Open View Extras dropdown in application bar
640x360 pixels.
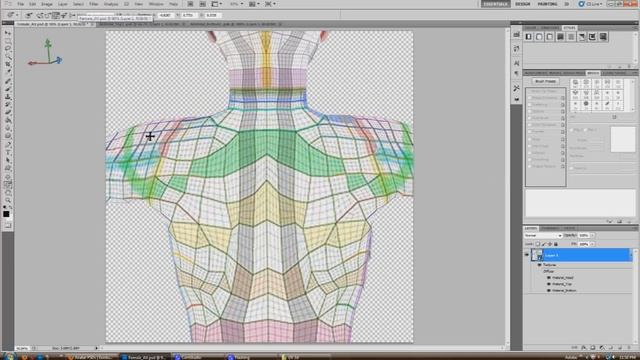tap(217, 4)
